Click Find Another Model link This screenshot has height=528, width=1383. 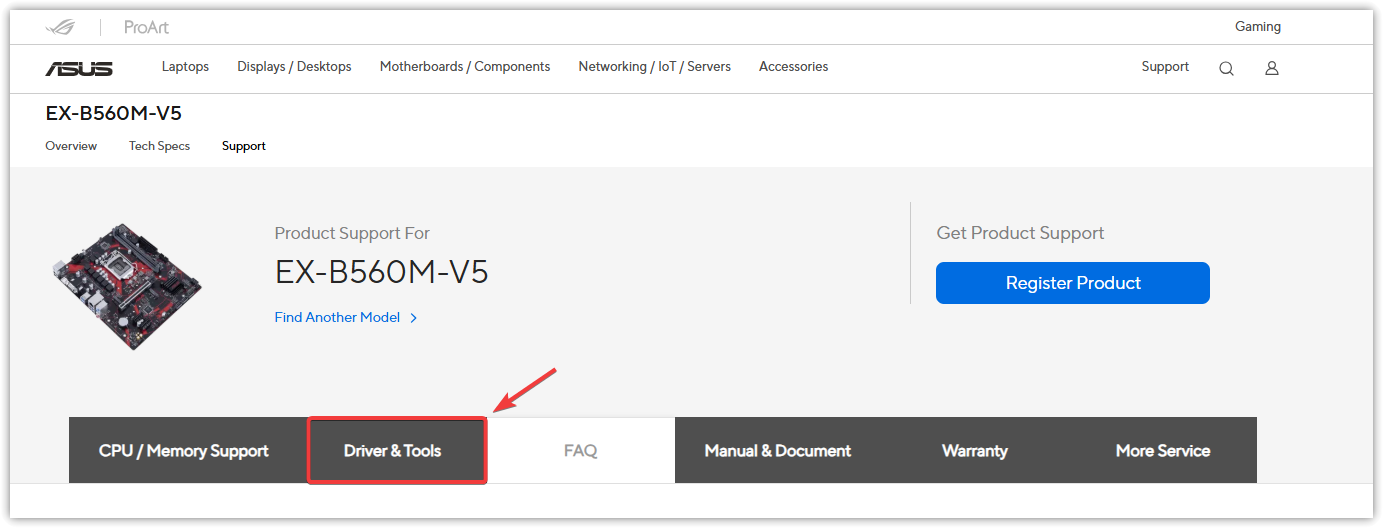[x=346, y=317]
